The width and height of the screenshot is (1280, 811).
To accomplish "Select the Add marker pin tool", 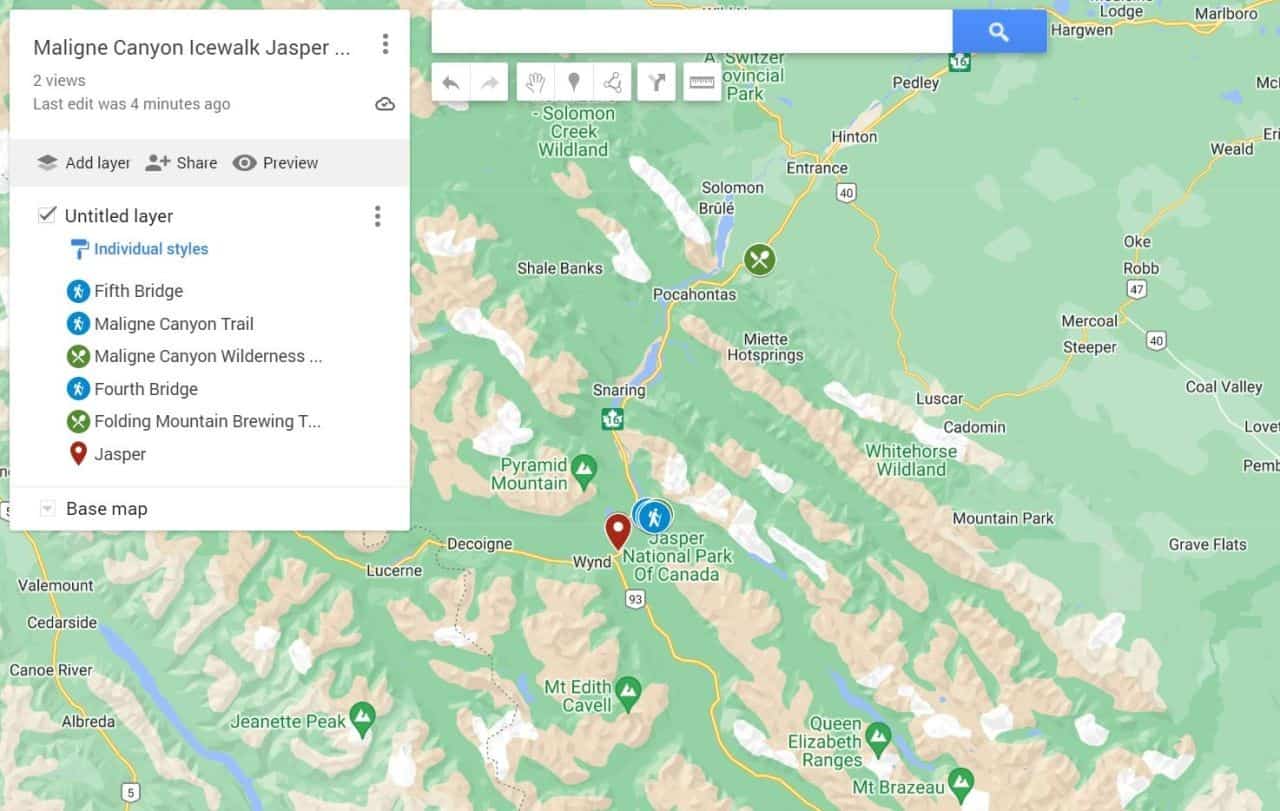I will (574, 83).
